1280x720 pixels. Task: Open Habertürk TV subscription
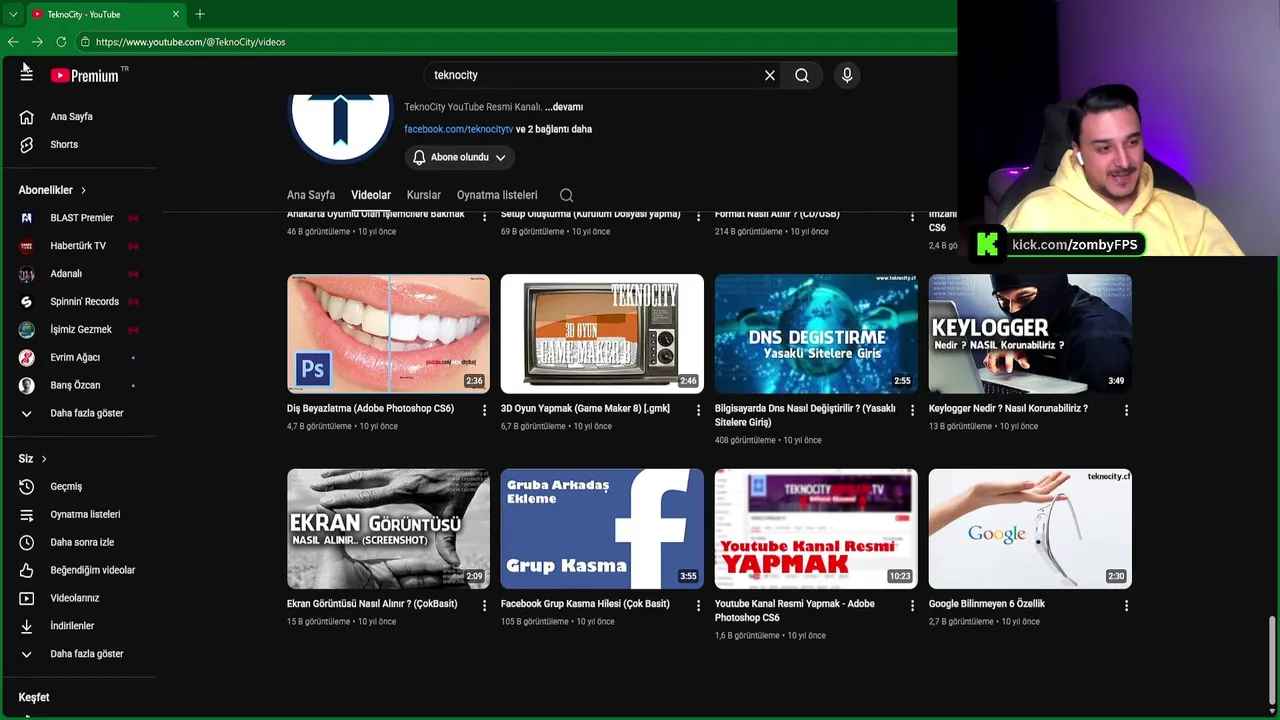tap(78, 246)
